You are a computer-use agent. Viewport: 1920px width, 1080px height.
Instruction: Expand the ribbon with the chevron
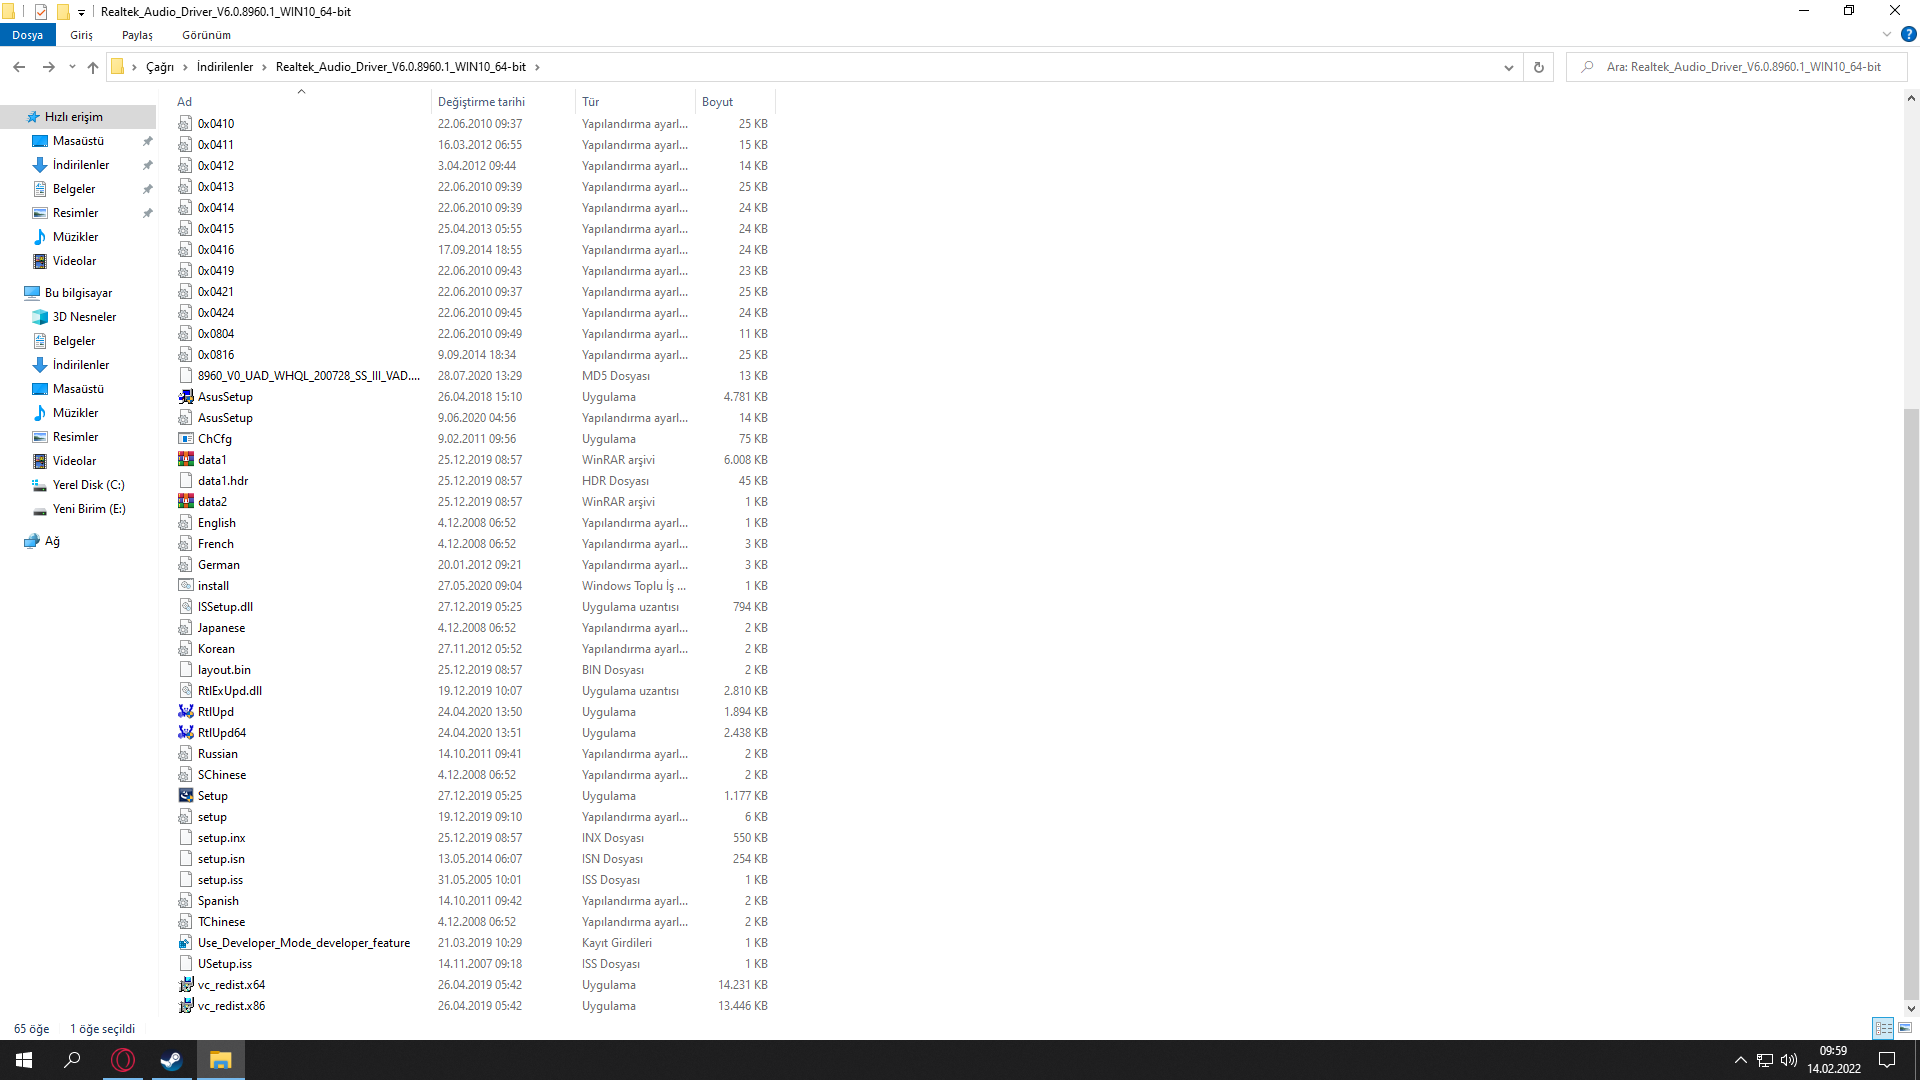(x=1887, y=34)
